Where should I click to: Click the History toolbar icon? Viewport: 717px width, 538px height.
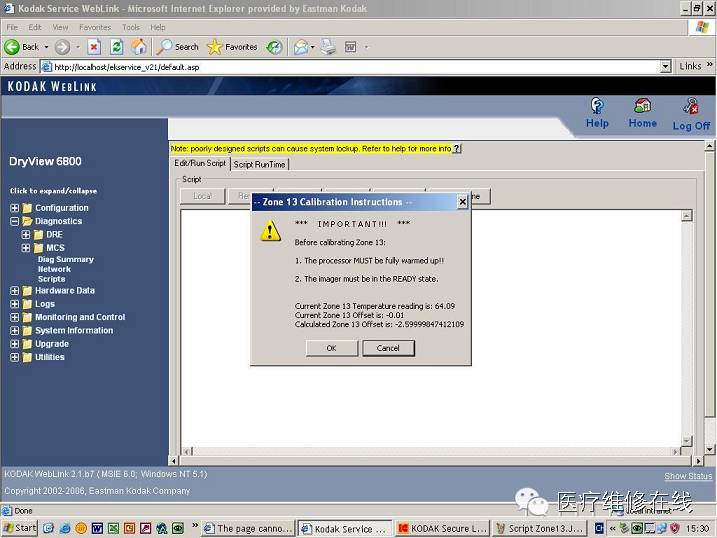(x=274, y=47)
